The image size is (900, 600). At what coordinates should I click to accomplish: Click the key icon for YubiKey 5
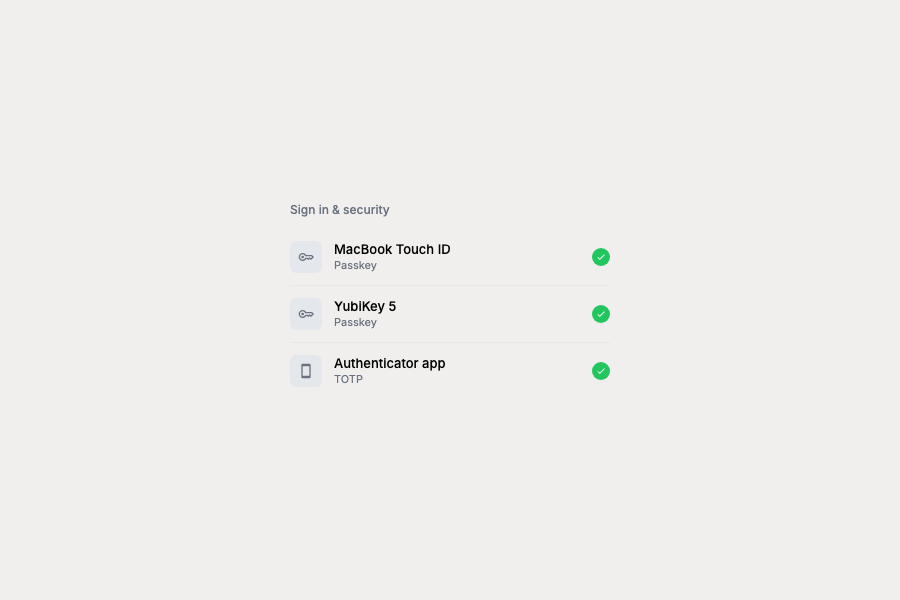[306, 313]
